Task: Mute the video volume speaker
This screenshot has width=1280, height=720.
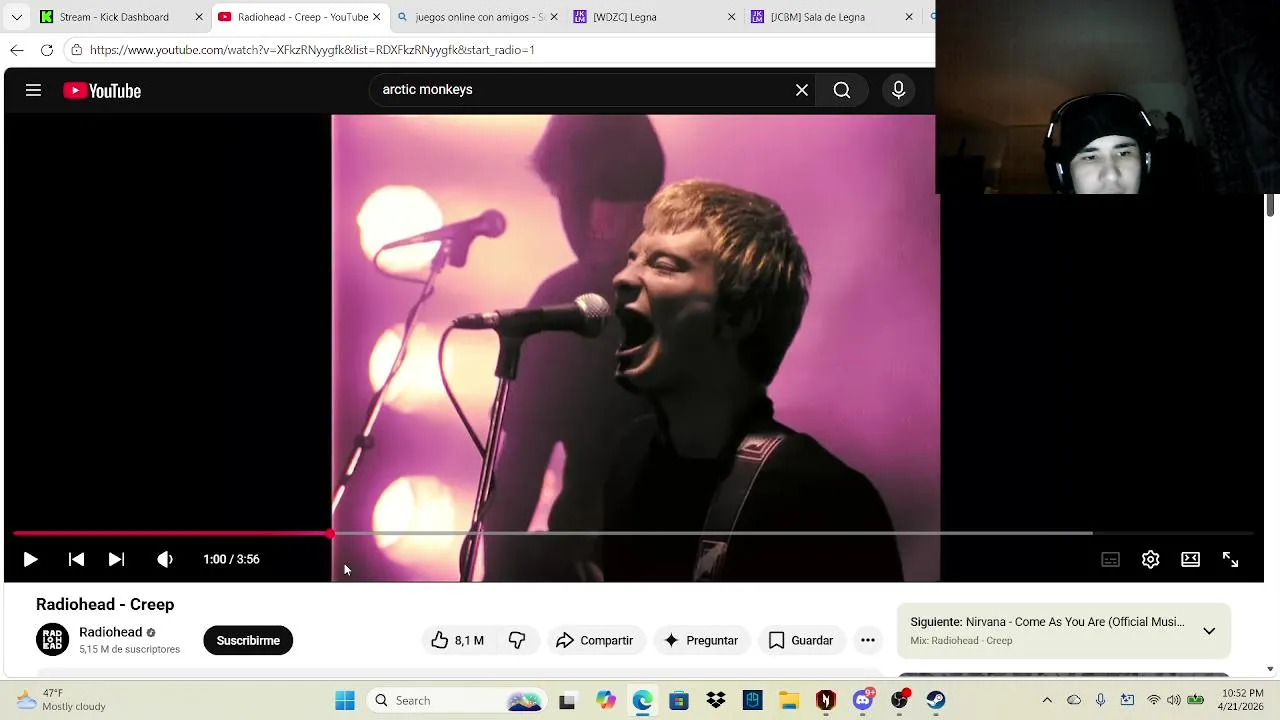Action: coord(165,560)
